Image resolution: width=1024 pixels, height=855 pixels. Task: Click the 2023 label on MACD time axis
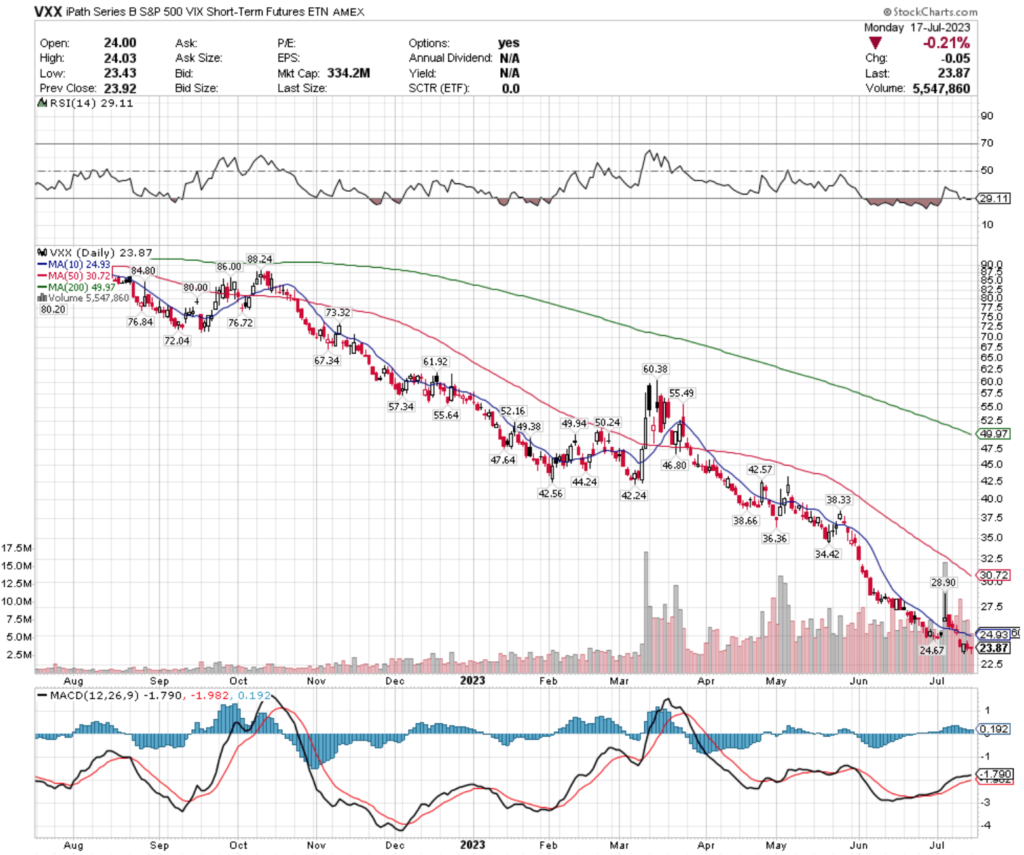pyautogui.click(x=472, y=845)
